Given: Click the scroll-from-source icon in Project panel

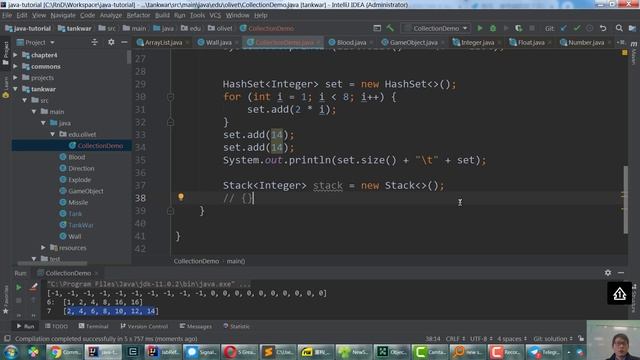Looking at the screenshot, I should (94, 42).
